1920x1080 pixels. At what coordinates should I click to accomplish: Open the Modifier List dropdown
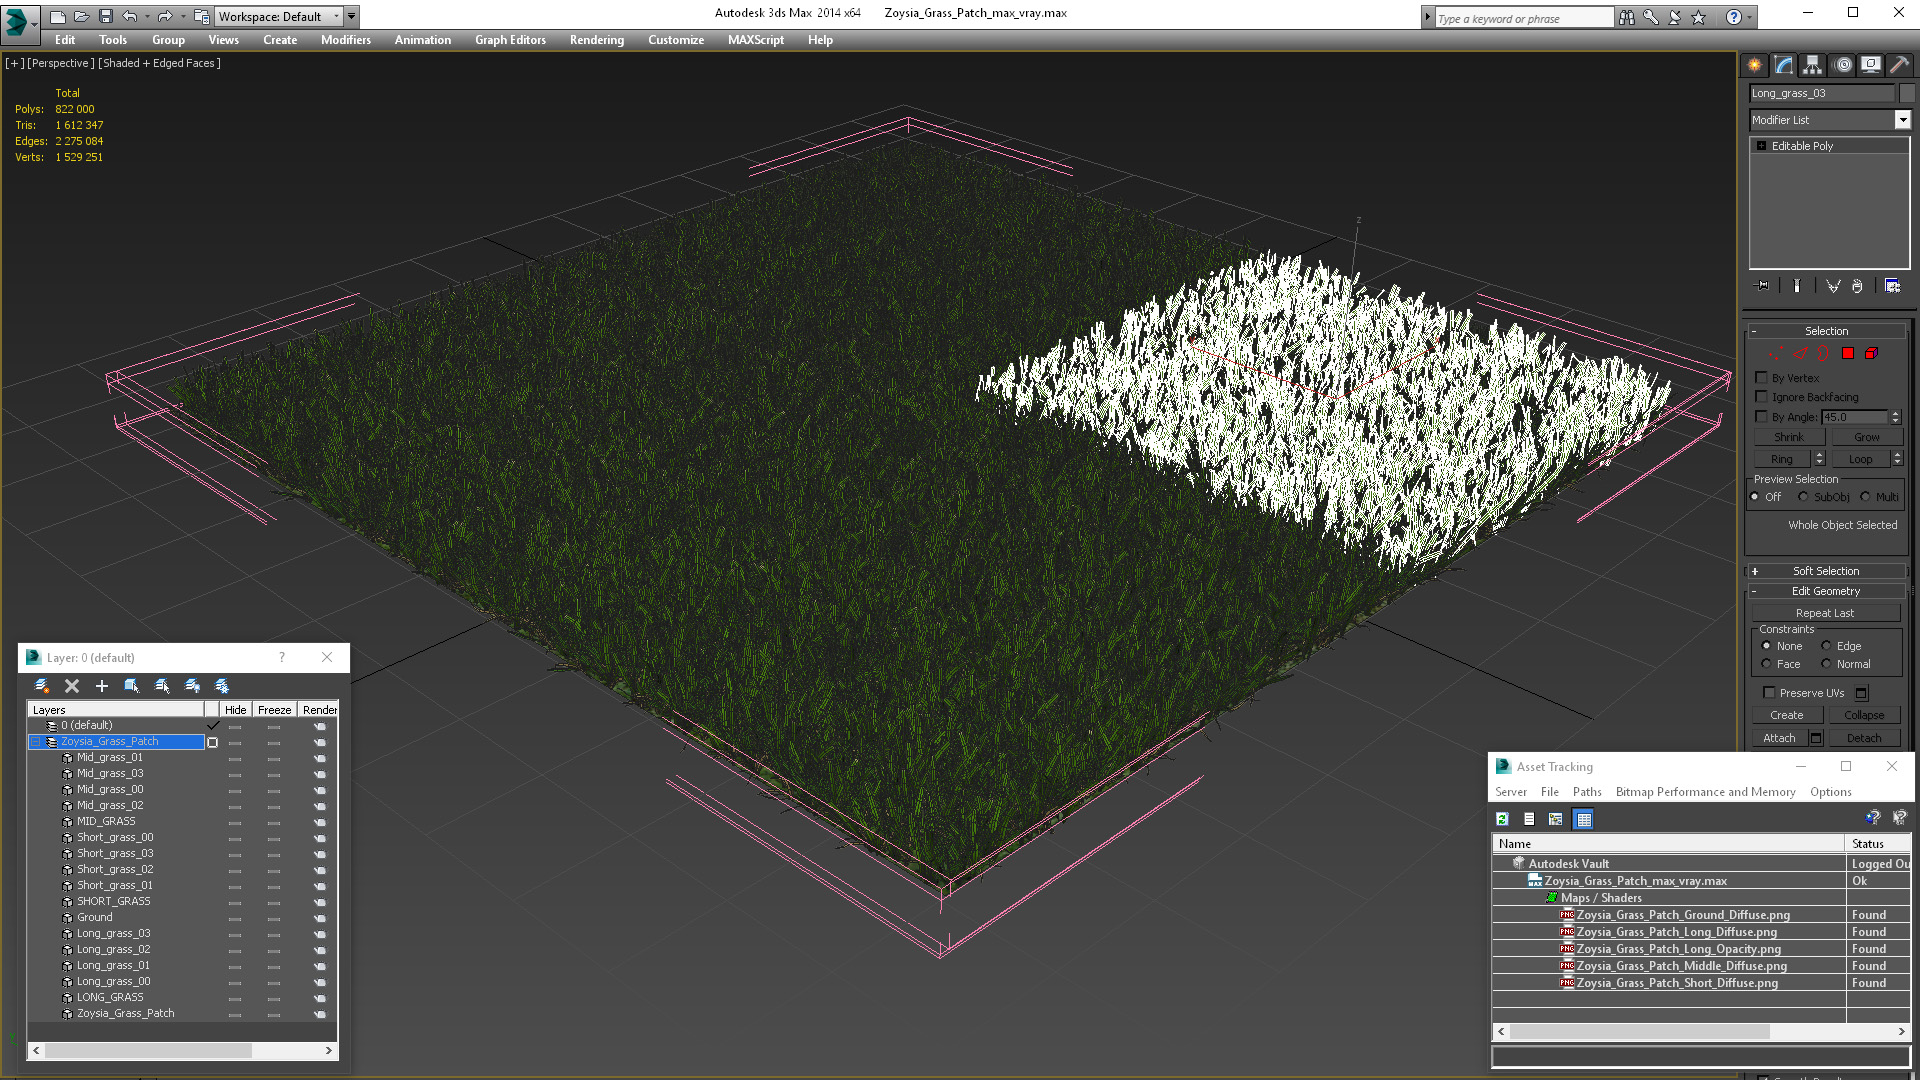click(x=1902, y=120)
